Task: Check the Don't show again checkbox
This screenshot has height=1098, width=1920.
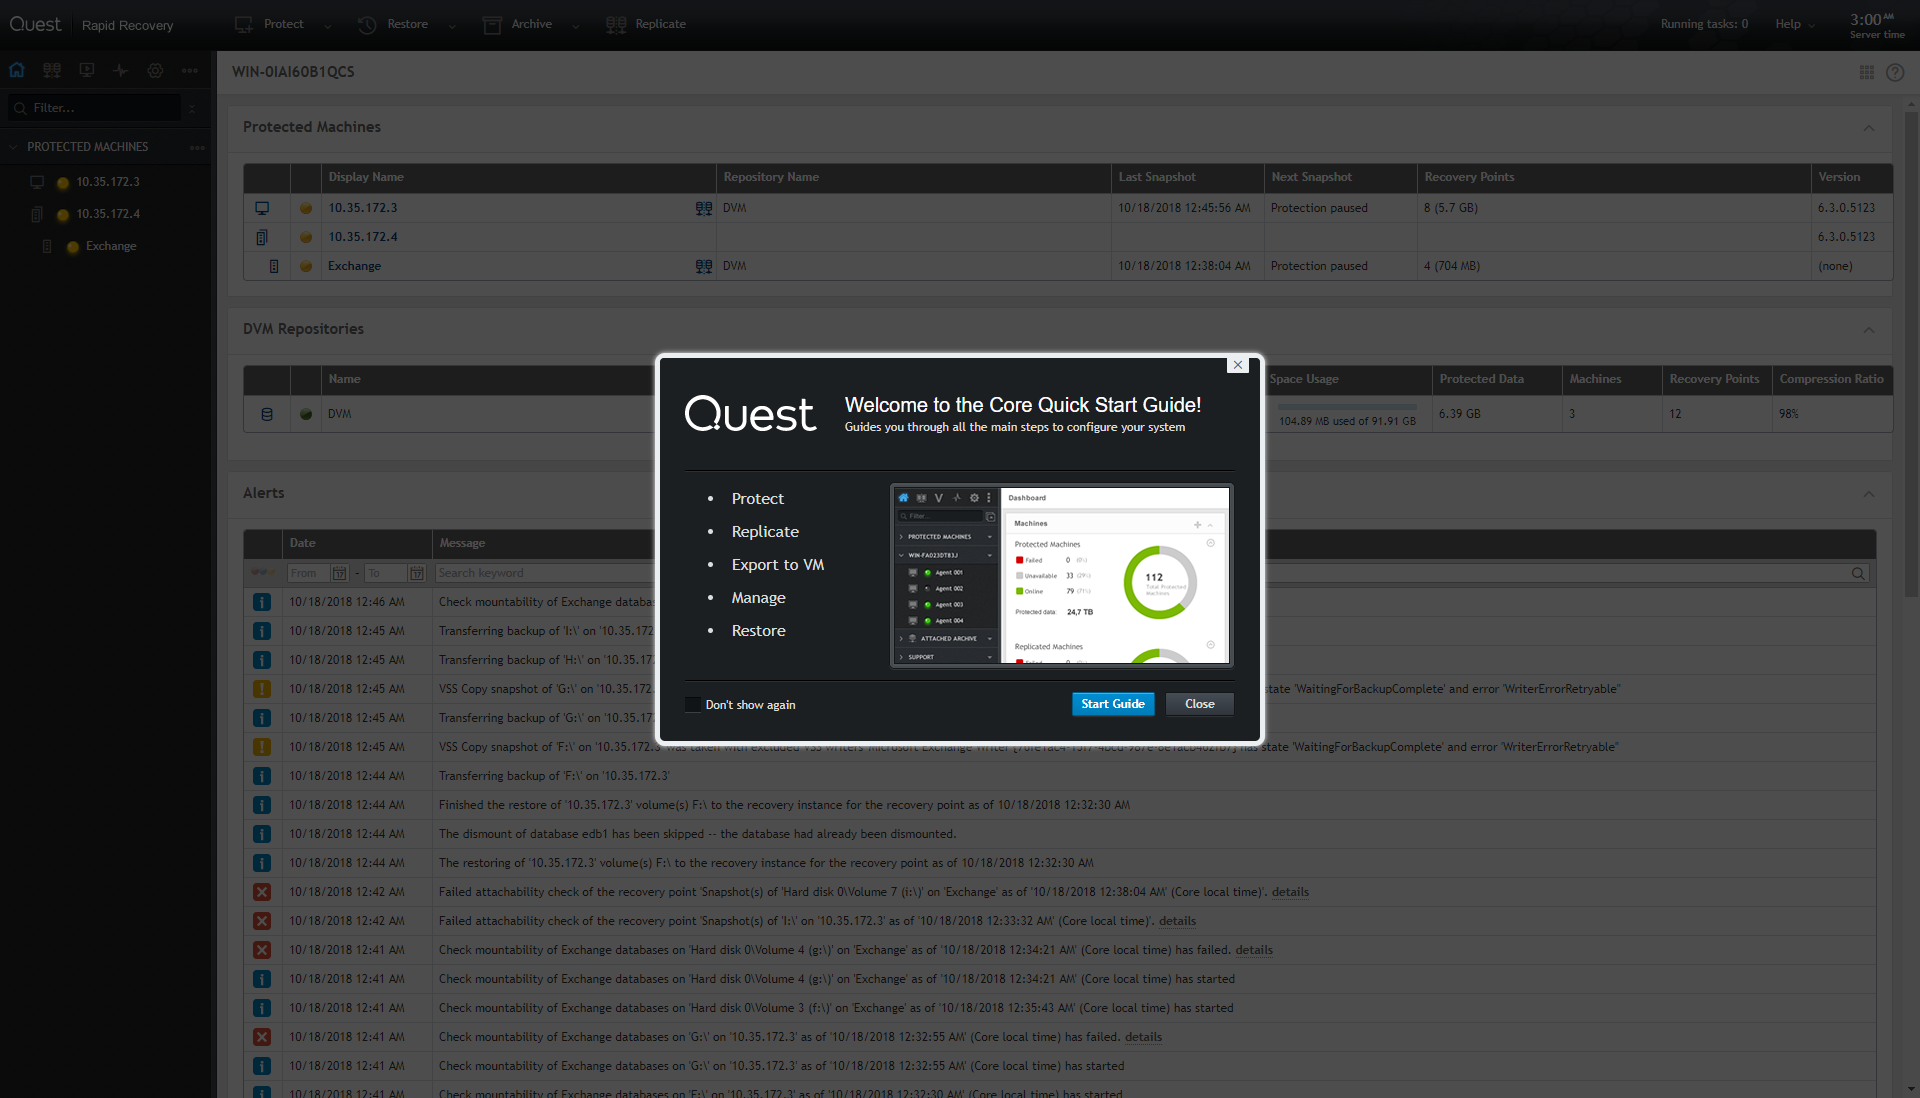Action: [693, 705]
